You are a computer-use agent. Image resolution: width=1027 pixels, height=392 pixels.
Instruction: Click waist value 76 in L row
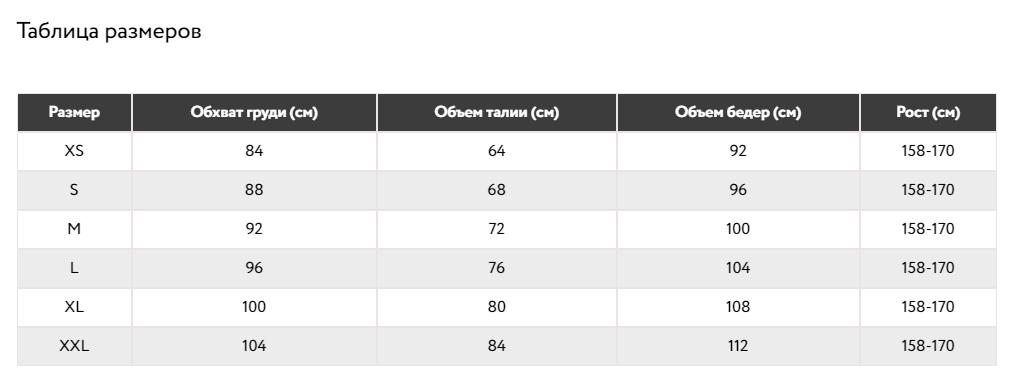(496, 267)
